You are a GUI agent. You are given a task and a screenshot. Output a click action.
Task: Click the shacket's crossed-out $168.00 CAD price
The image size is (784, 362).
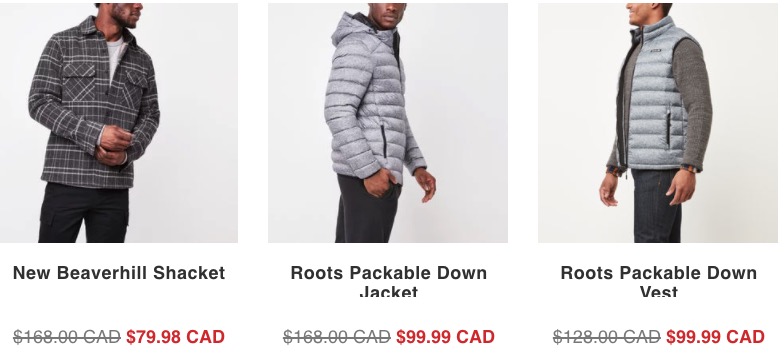(x=67, y=337)
